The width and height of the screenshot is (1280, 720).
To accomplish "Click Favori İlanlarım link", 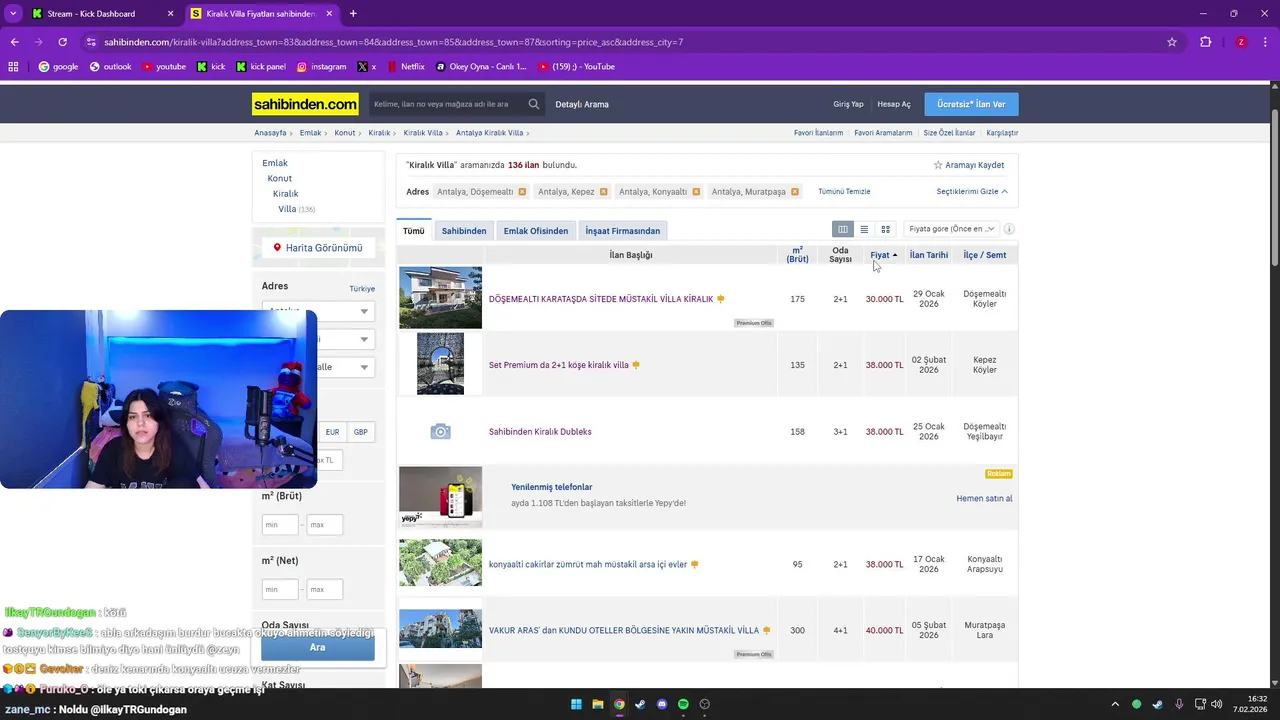I will click(818, 133).
